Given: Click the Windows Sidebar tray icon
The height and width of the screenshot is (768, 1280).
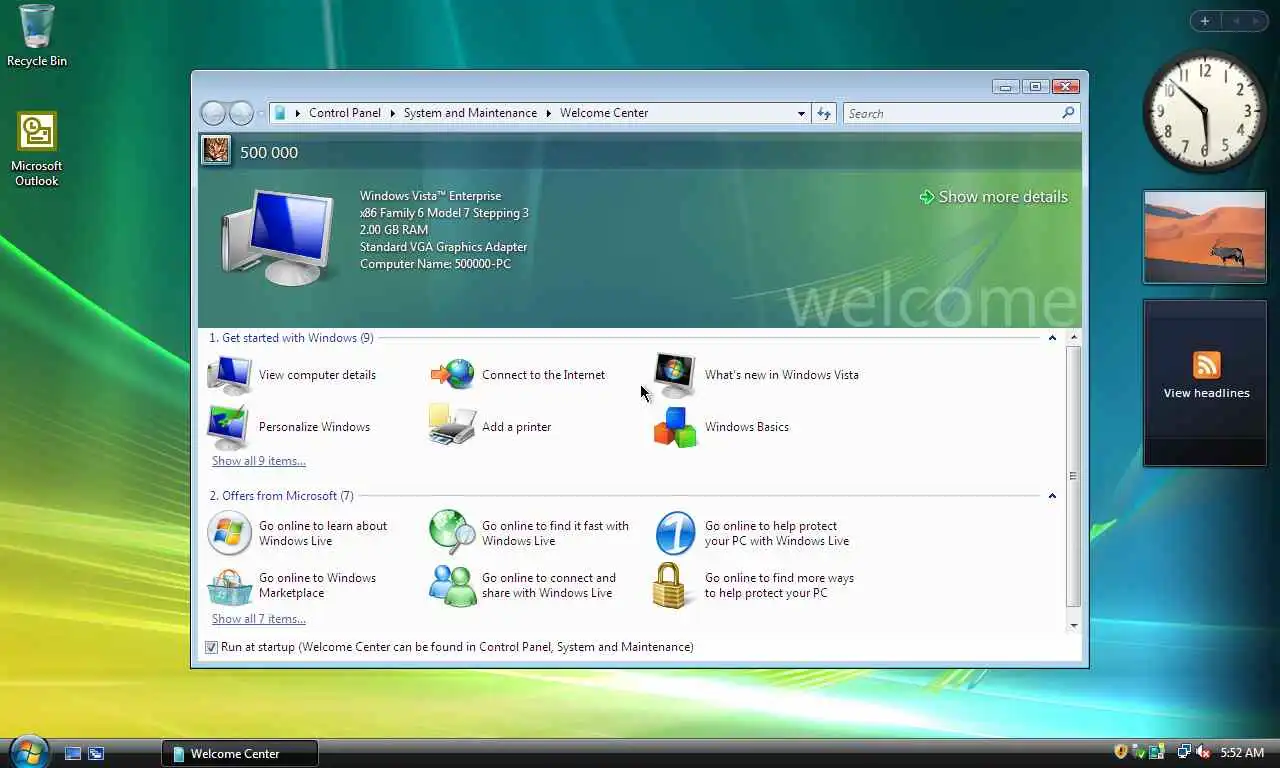Looking at the screenshot, I should pos(1158,752).
